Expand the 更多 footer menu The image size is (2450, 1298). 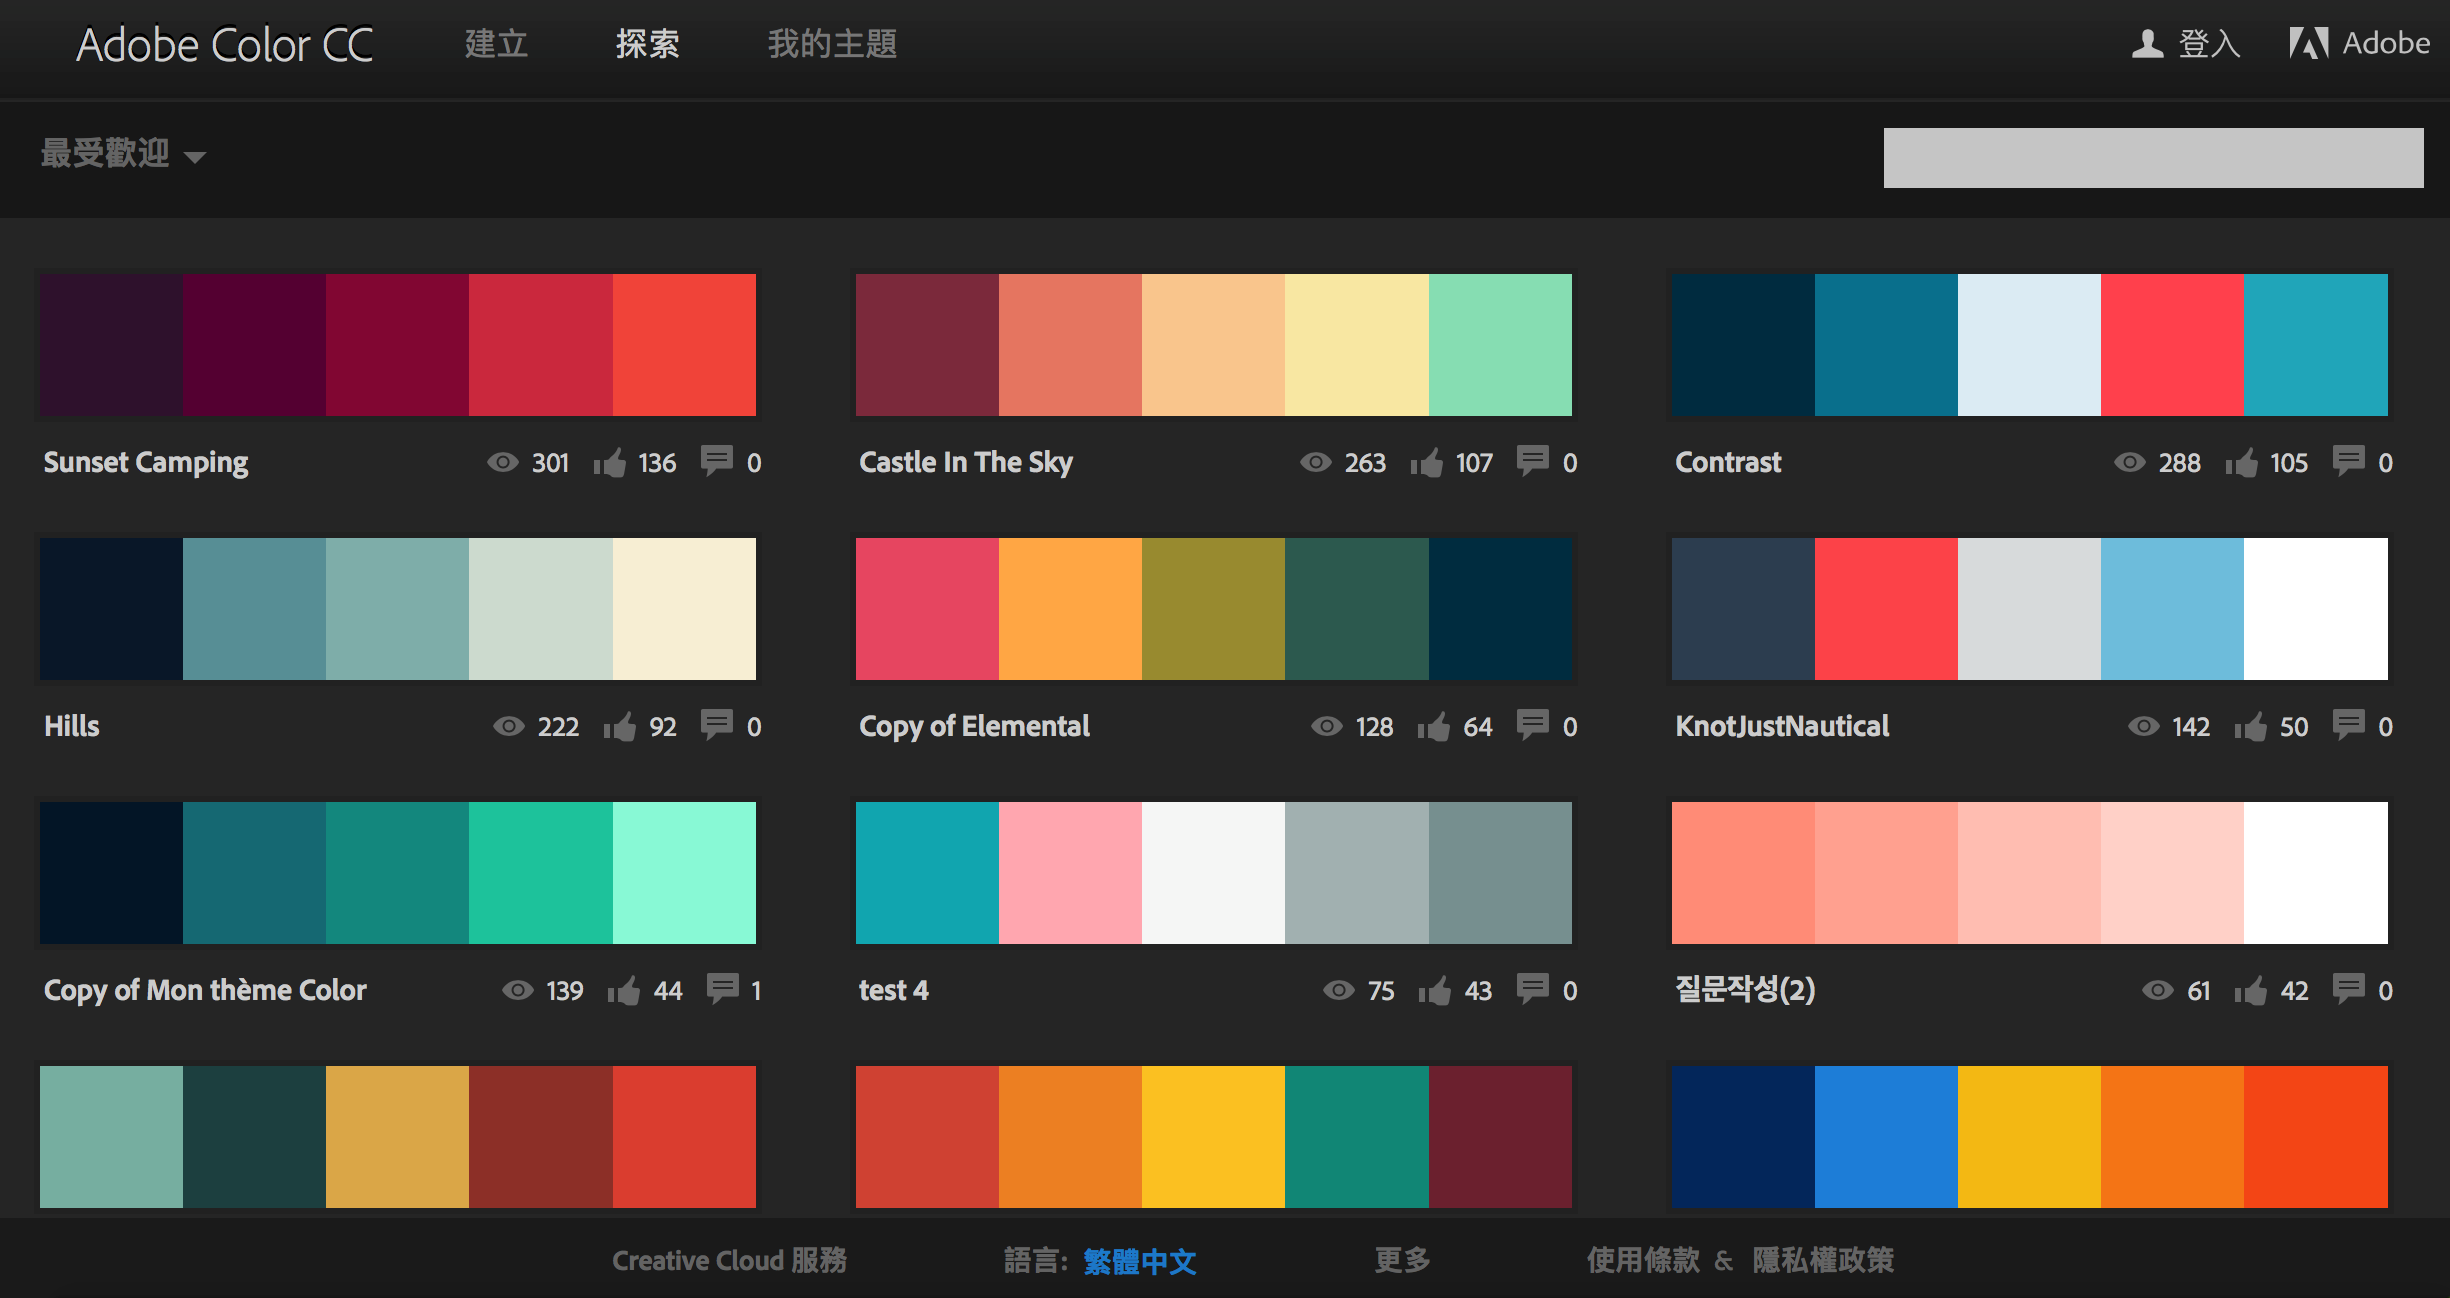(x=1402, y=1260)
